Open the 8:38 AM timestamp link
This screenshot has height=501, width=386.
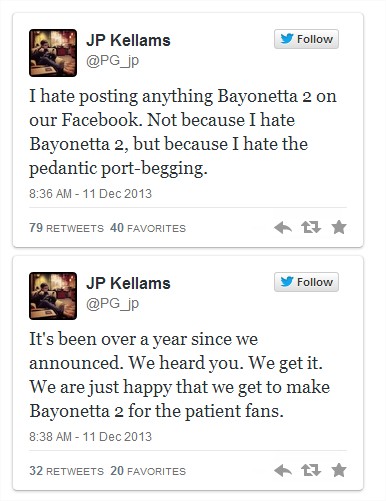pos(90,437)
